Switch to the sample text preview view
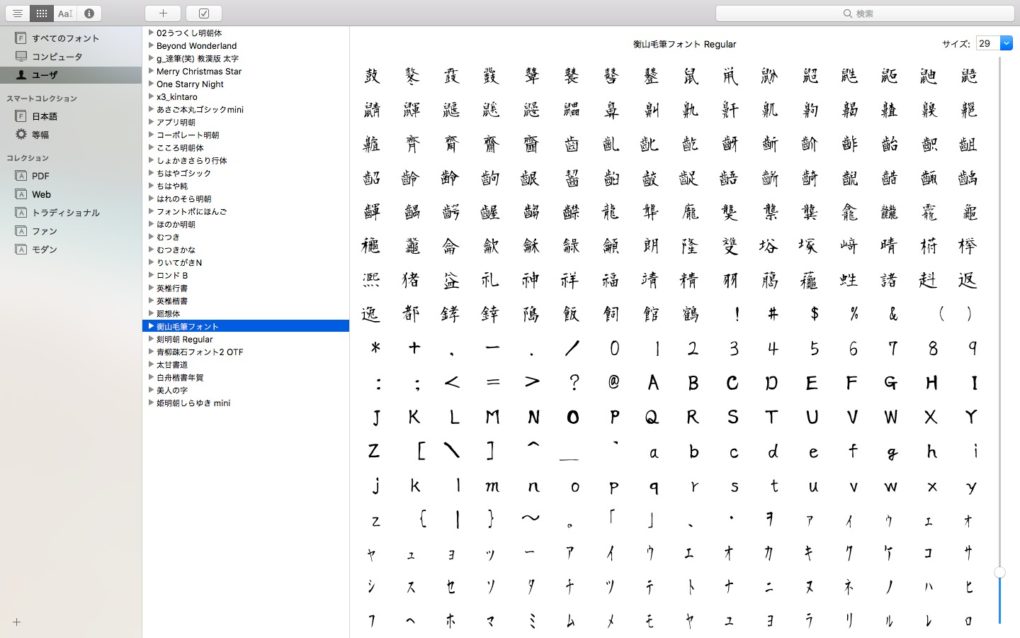The image size is (1020, 638). [17, 13]
